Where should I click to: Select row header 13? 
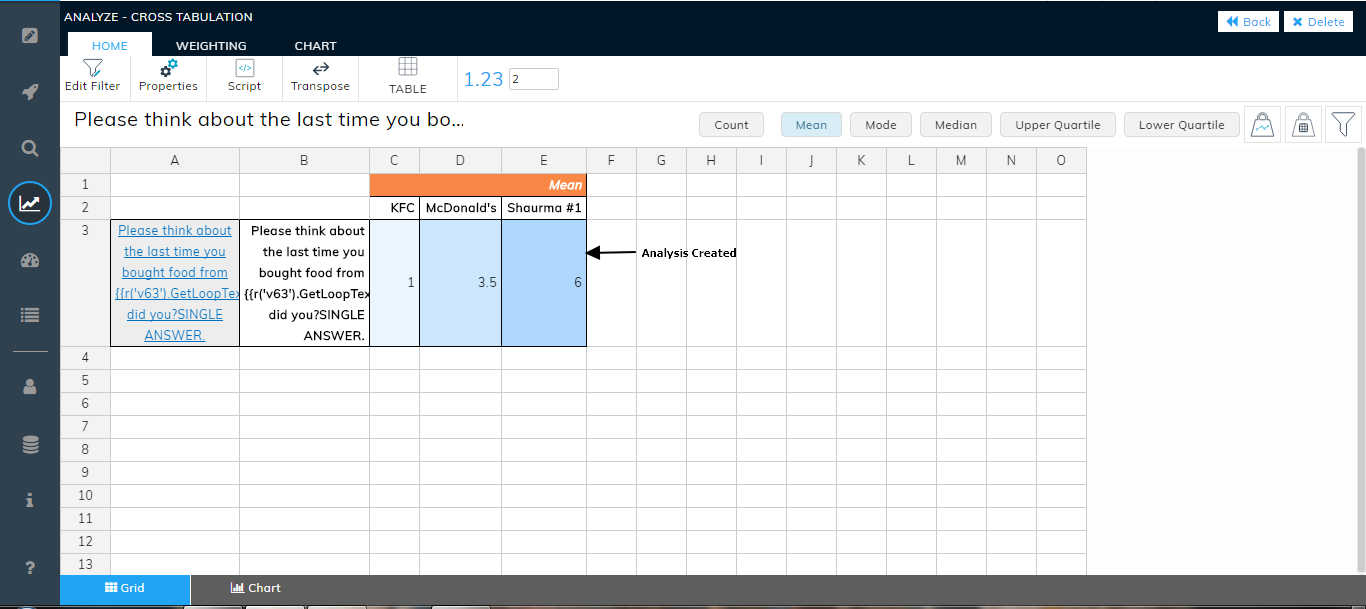coord(85,564)
